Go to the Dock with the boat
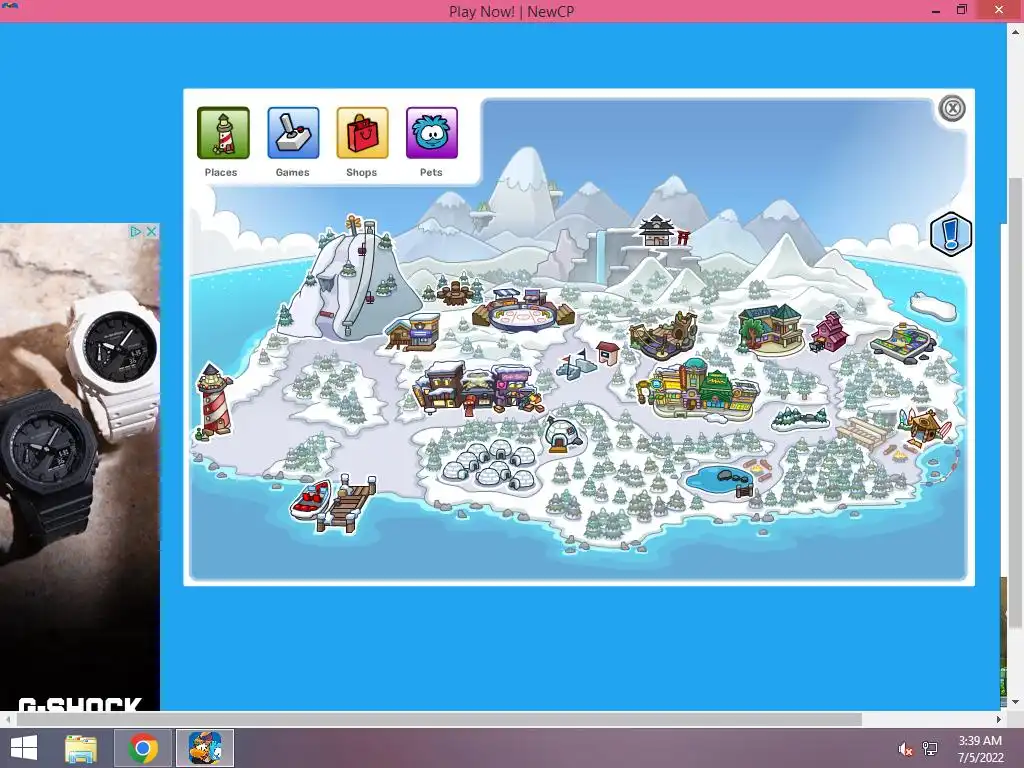This screenshot has height=768, width=1024. click(334, 502)
